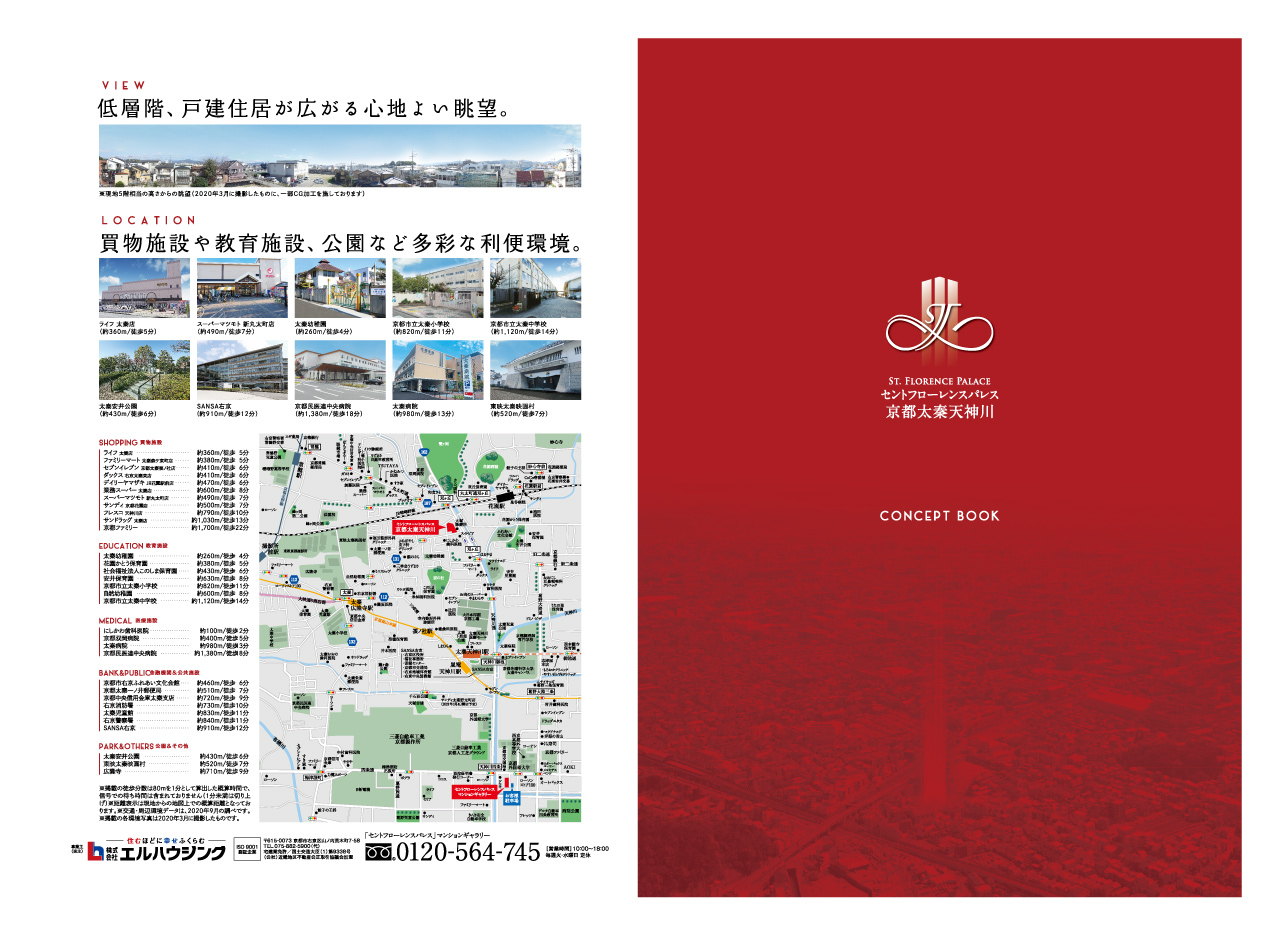Click the St. Florence Palace emblem logo
Viewport: 1276px width, 935px height.
point(939,320)
